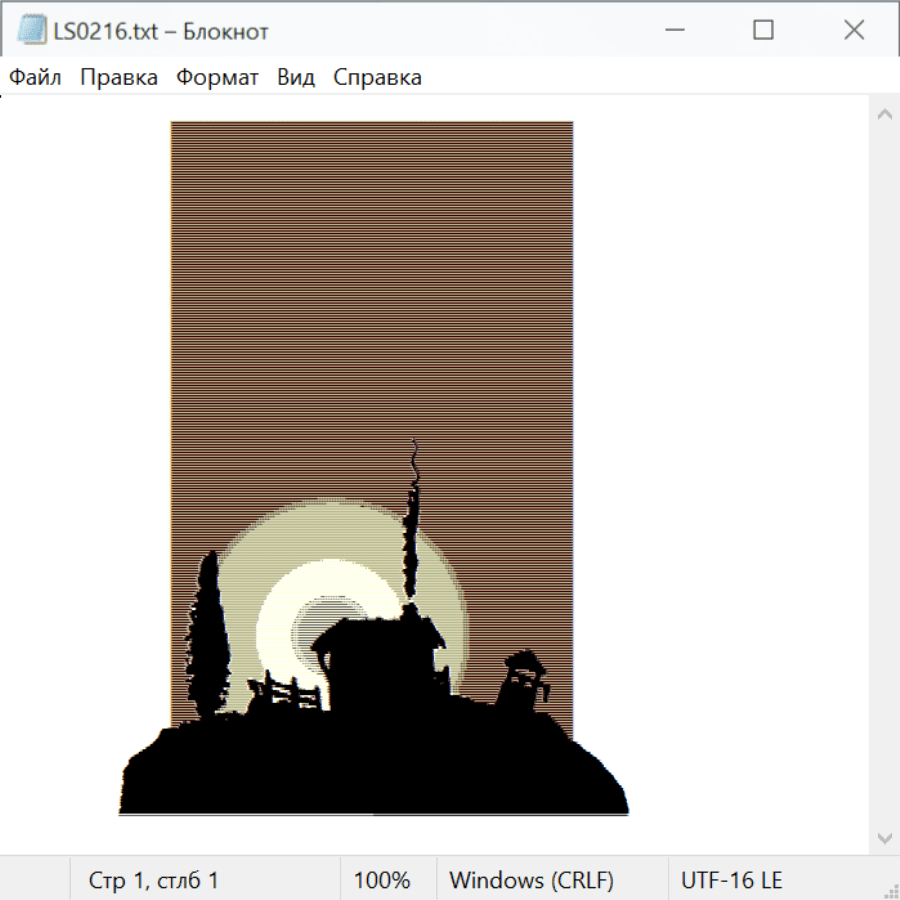
Task: Open the Справка menu
Action: 377,78
